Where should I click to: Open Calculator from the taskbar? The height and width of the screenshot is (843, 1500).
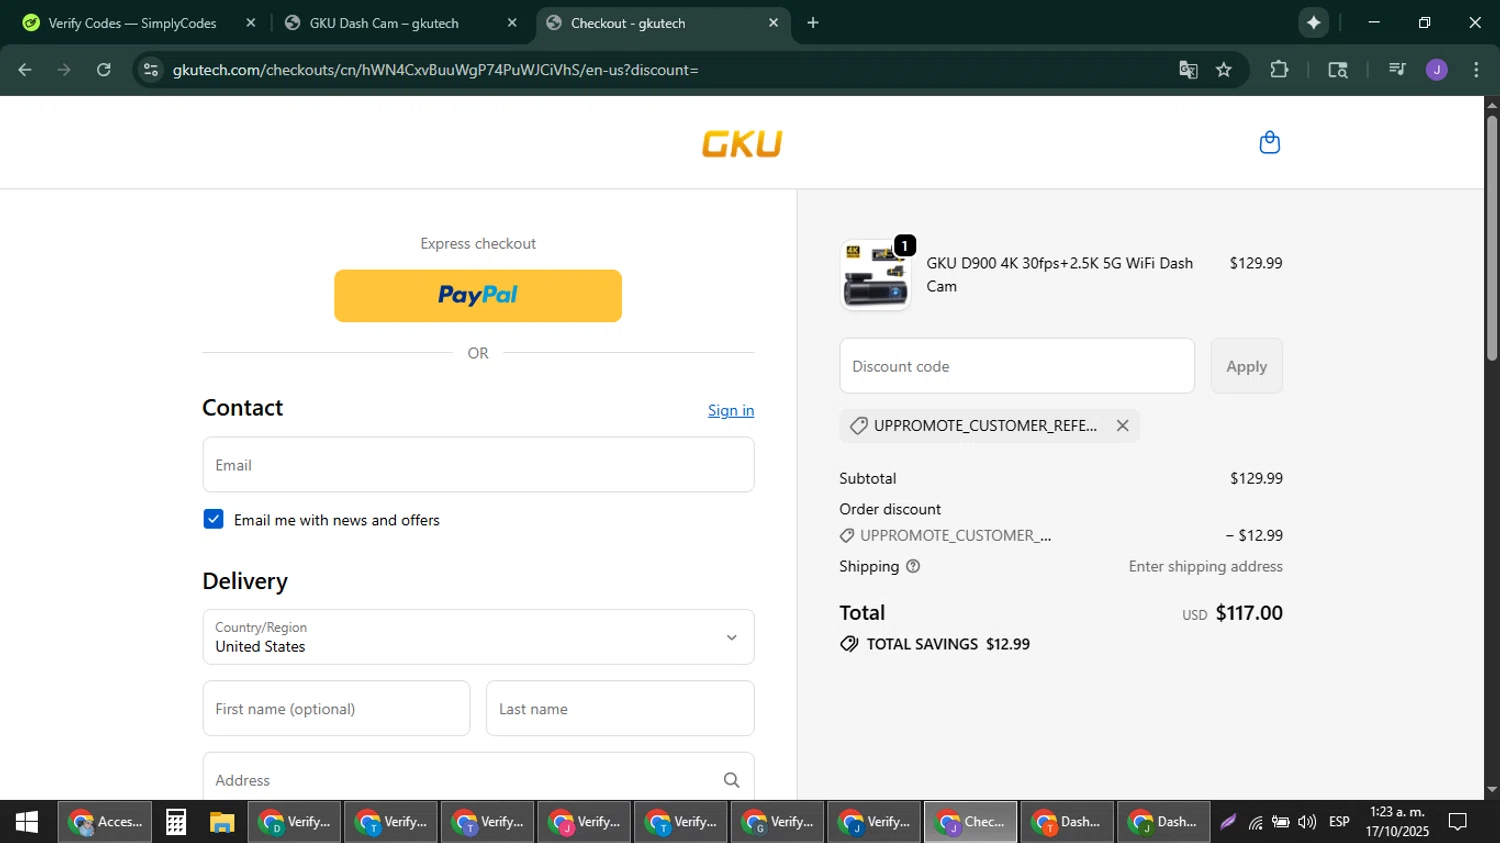click(176, 822)
